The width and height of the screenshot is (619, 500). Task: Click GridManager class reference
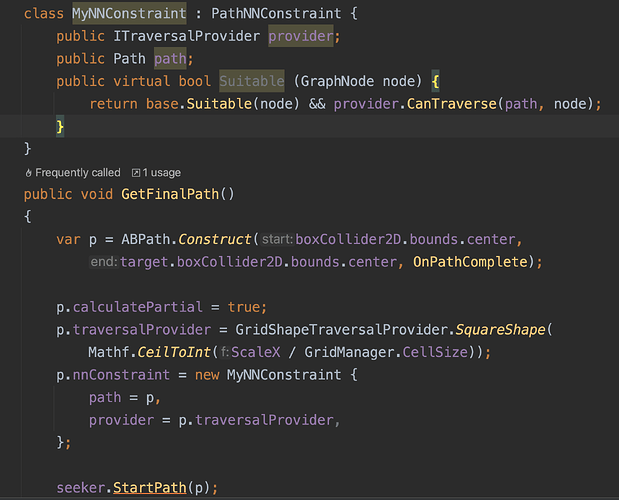(x=349, y=352)
